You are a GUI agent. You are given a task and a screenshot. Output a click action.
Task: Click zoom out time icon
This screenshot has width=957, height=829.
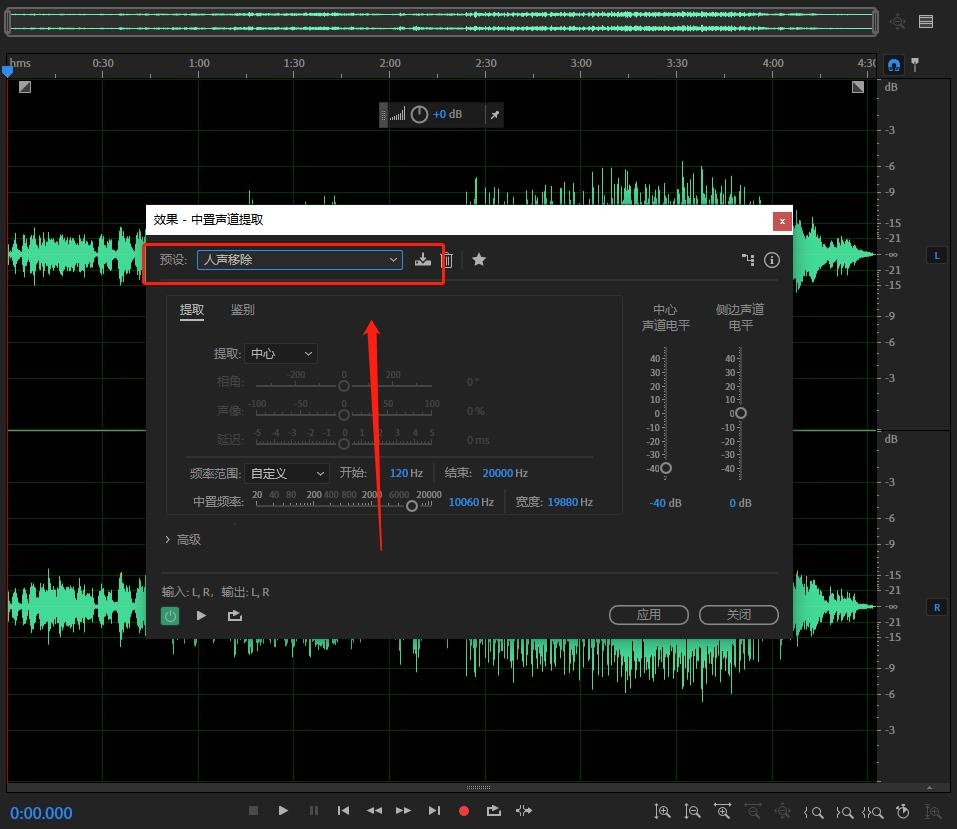(753, 811)
